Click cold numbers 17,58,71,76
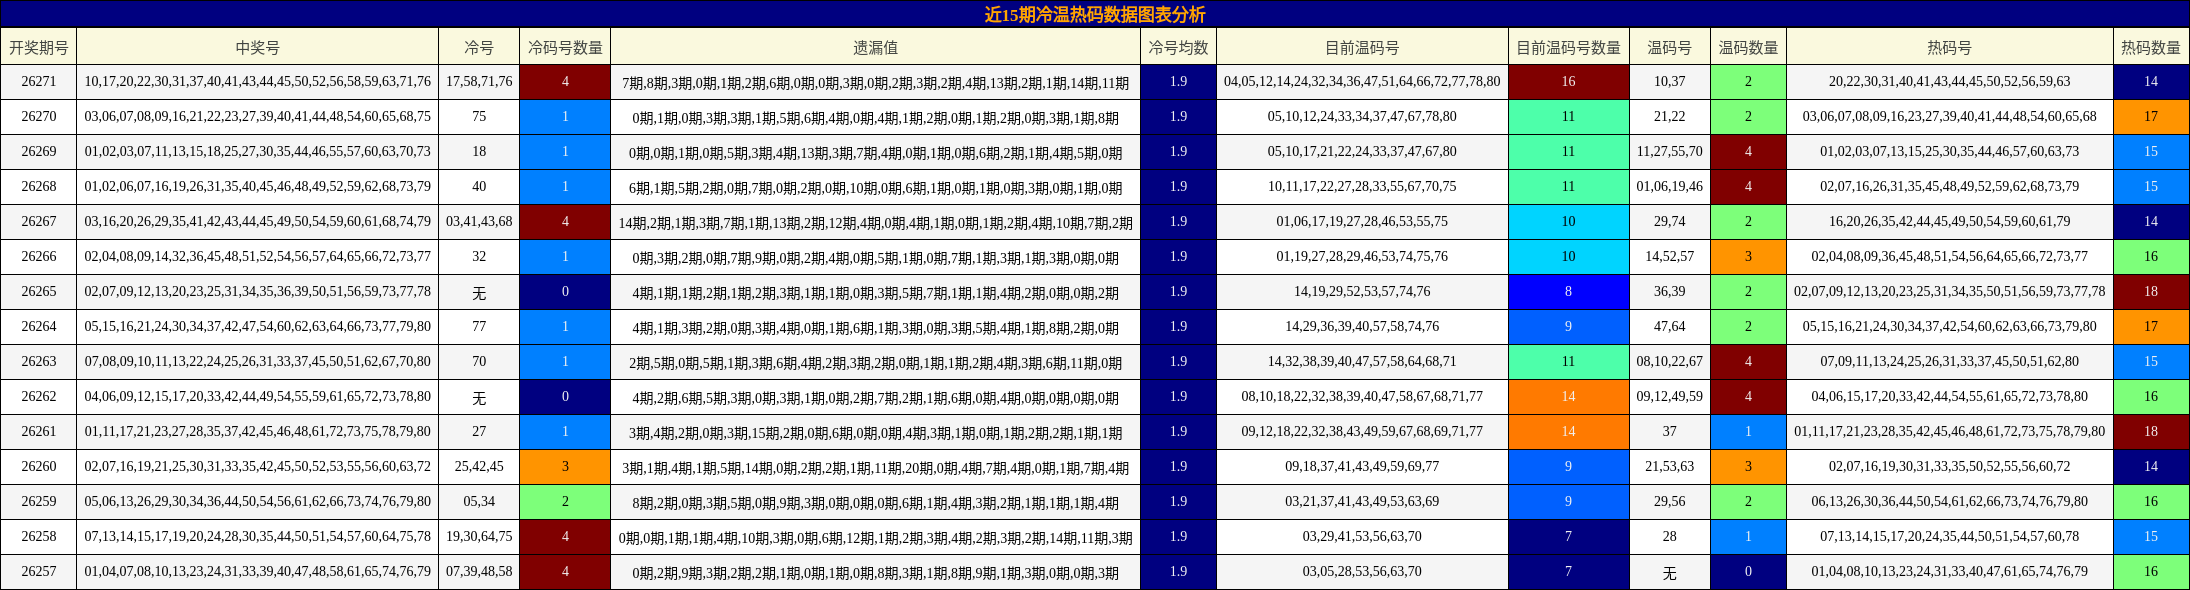Screen dimensions: 2190x590 coord(479,82)
